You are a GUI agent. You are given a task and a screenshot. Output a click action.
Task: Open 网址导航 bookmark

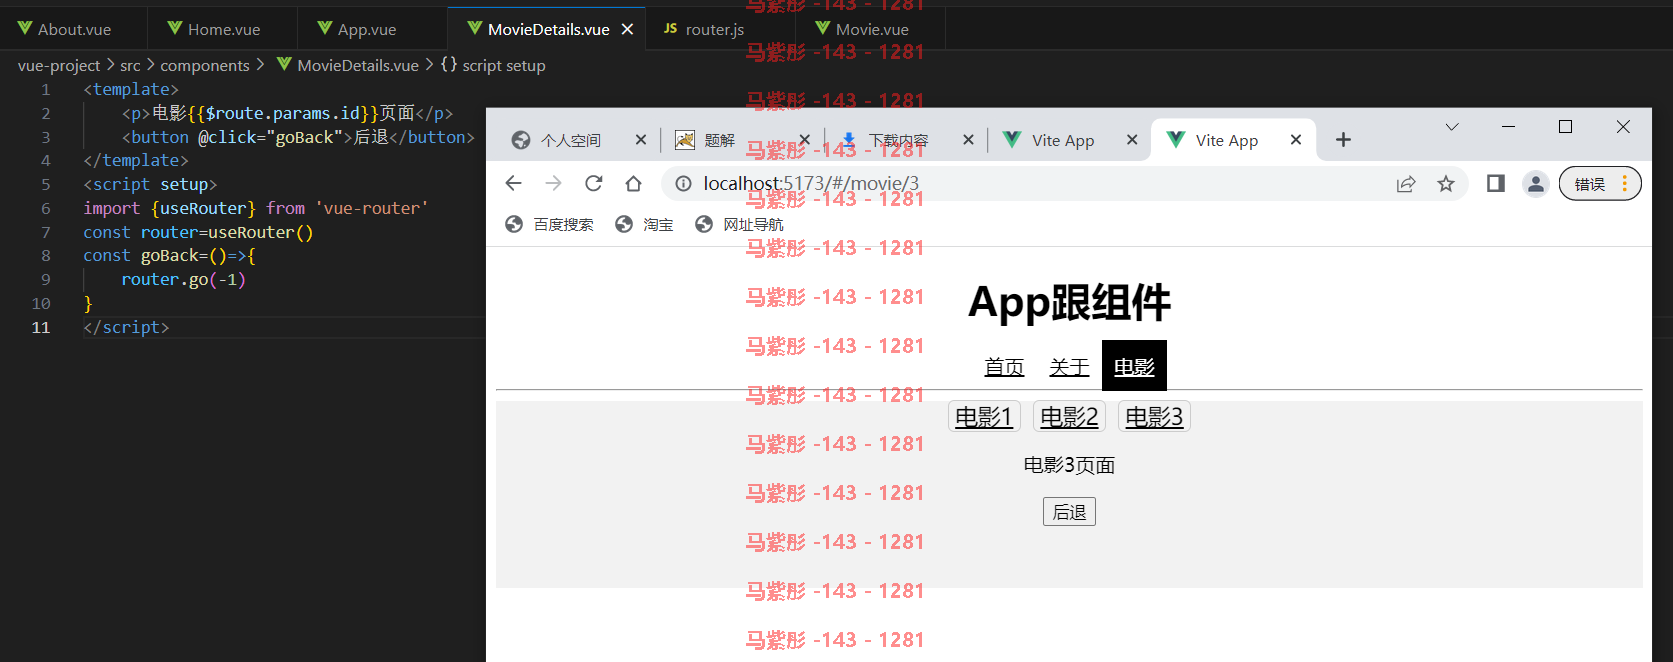click(x=739, y=224)
